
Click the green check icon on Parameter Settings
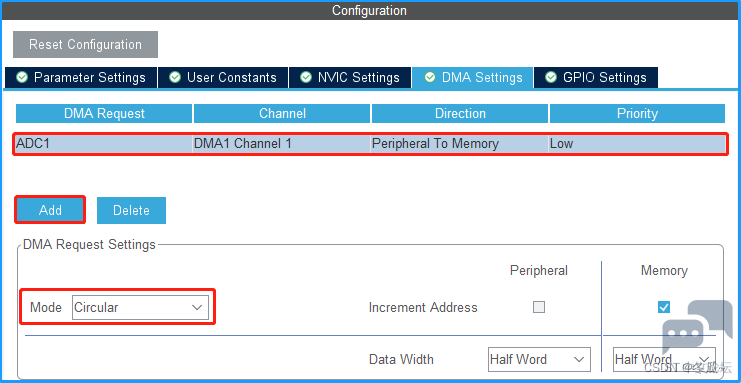pyautogui.click(x=22, y=77)
